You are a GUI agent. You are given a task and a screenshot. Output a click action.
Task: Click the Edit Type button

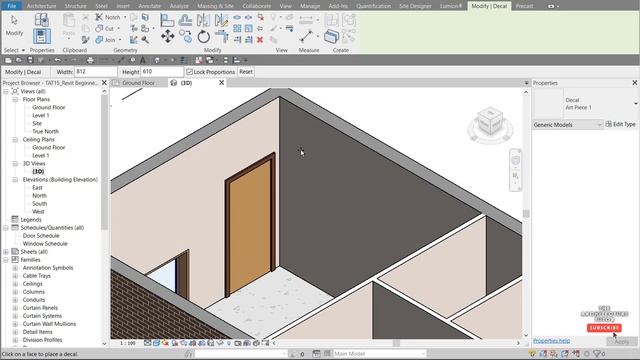pyautogui.click(x=620, y=124)
